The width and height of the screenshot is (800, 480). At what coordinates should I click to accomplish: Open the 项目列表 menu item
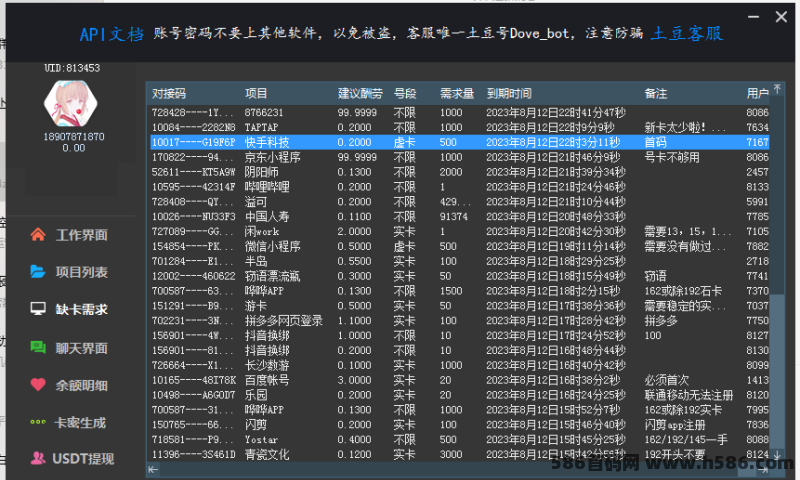point(82,272)
